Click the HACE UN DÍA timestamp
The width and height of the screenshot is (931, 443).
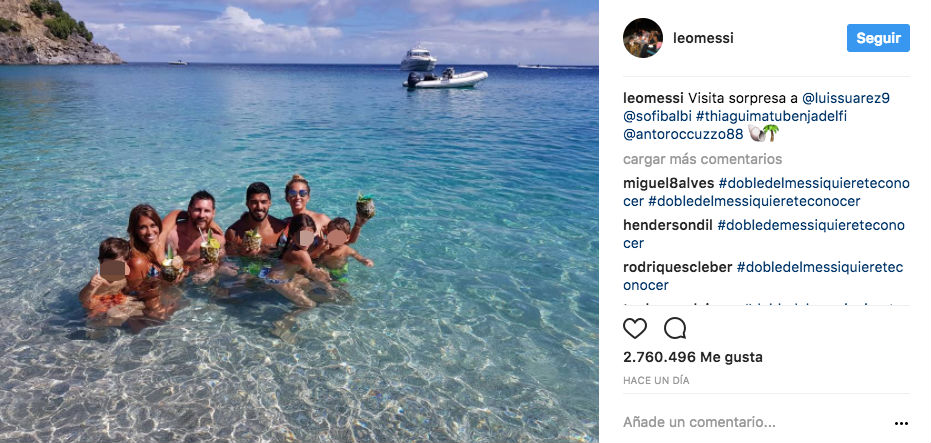click(656, 381)
